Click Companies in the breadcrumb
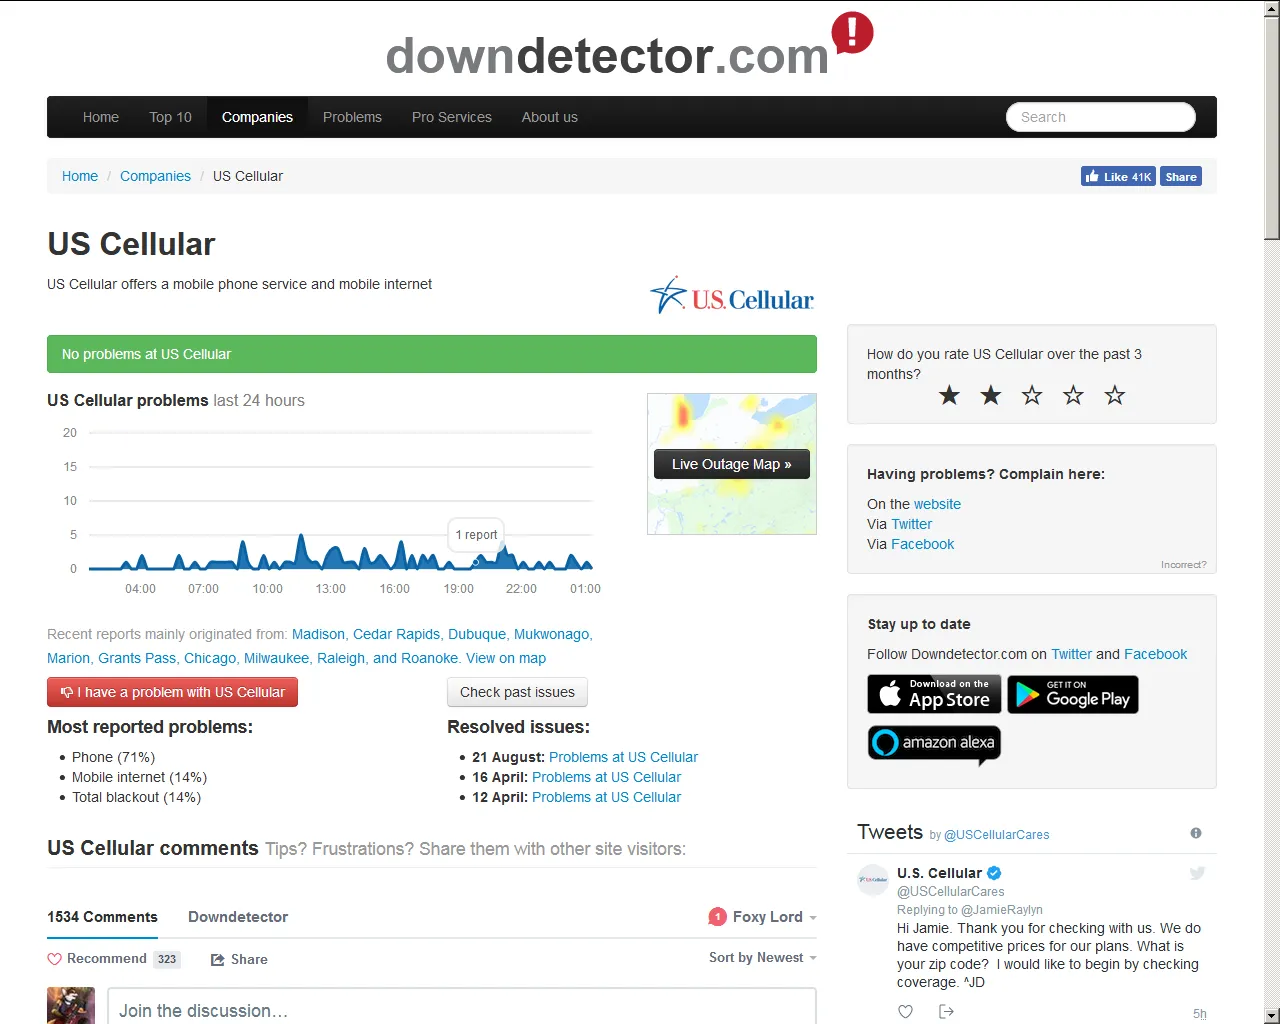The height and width of the screenshot is (1024, 1280). pos(155,176)
